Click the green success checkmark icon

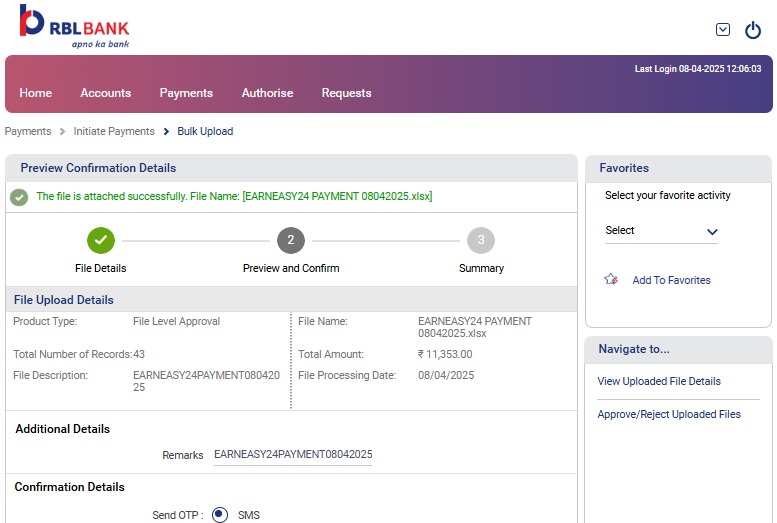(19, 197)
